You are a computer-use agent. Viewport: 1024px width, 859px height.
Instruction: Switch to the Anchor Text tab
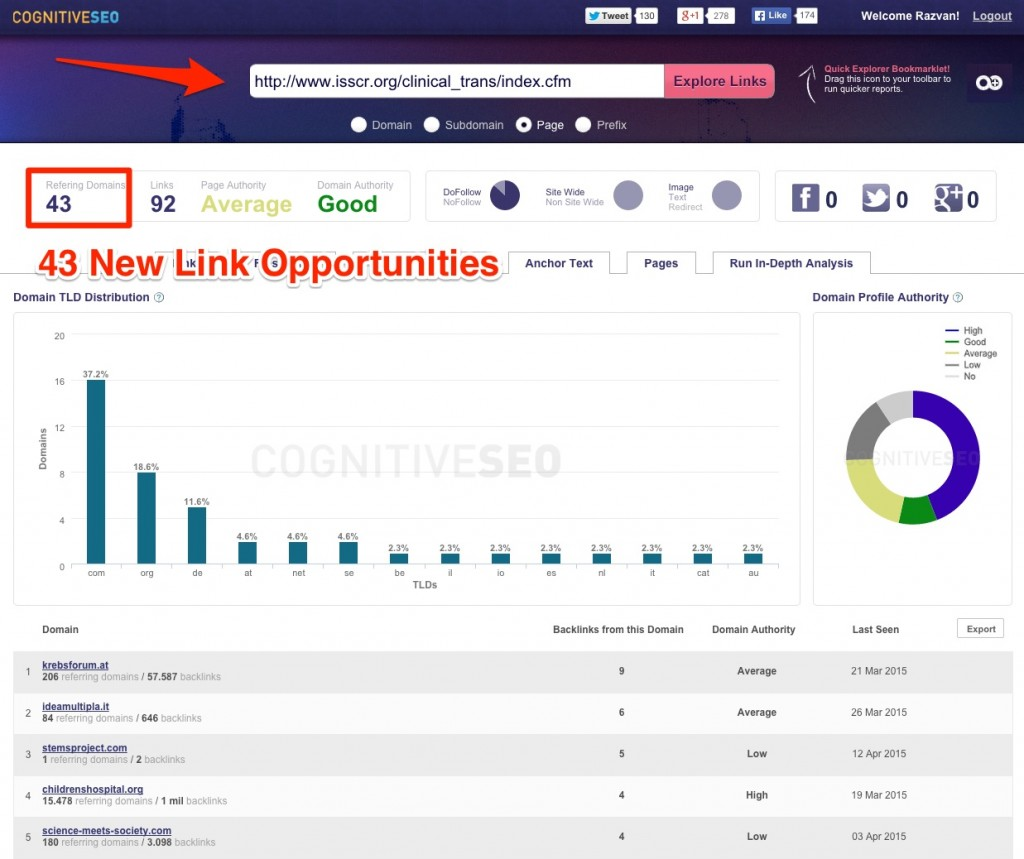(559, 263)
